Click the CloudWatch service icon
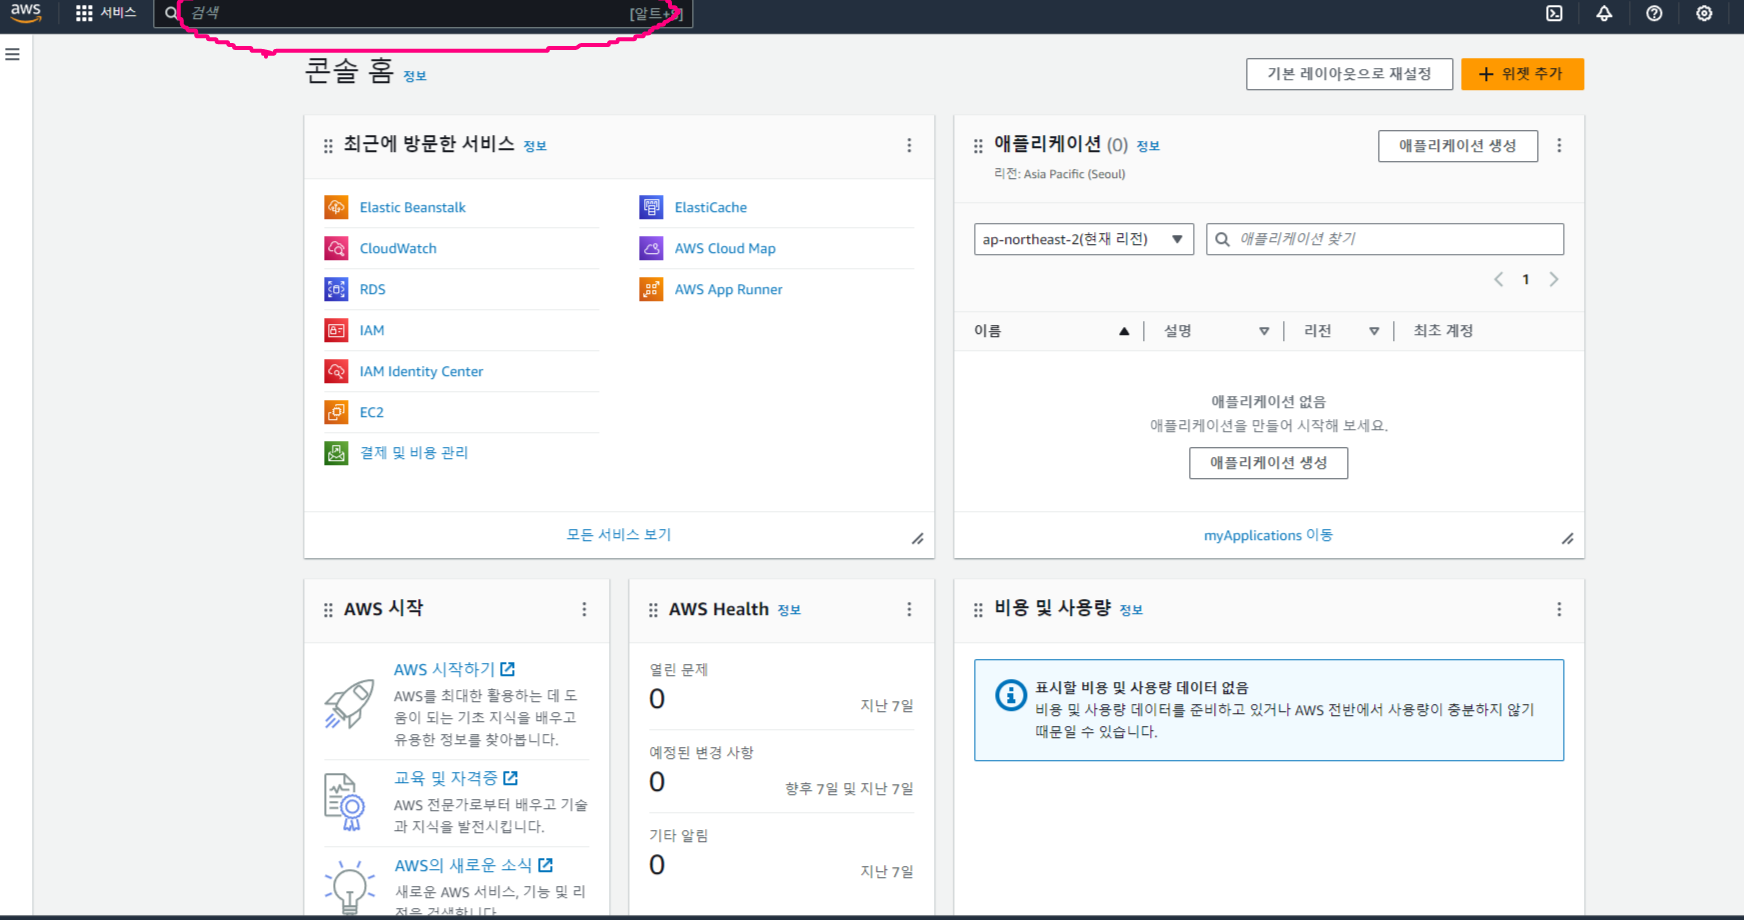This screenshot has height=920, width=1744. [x=336, y=248]
